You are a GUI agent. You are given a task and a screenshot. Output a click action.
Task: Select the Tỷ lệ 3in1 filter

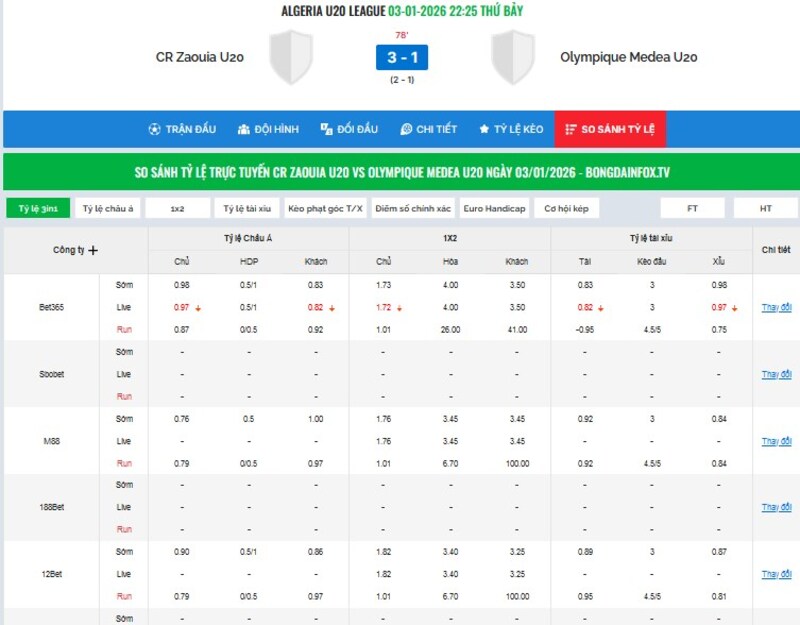point(37,208)
